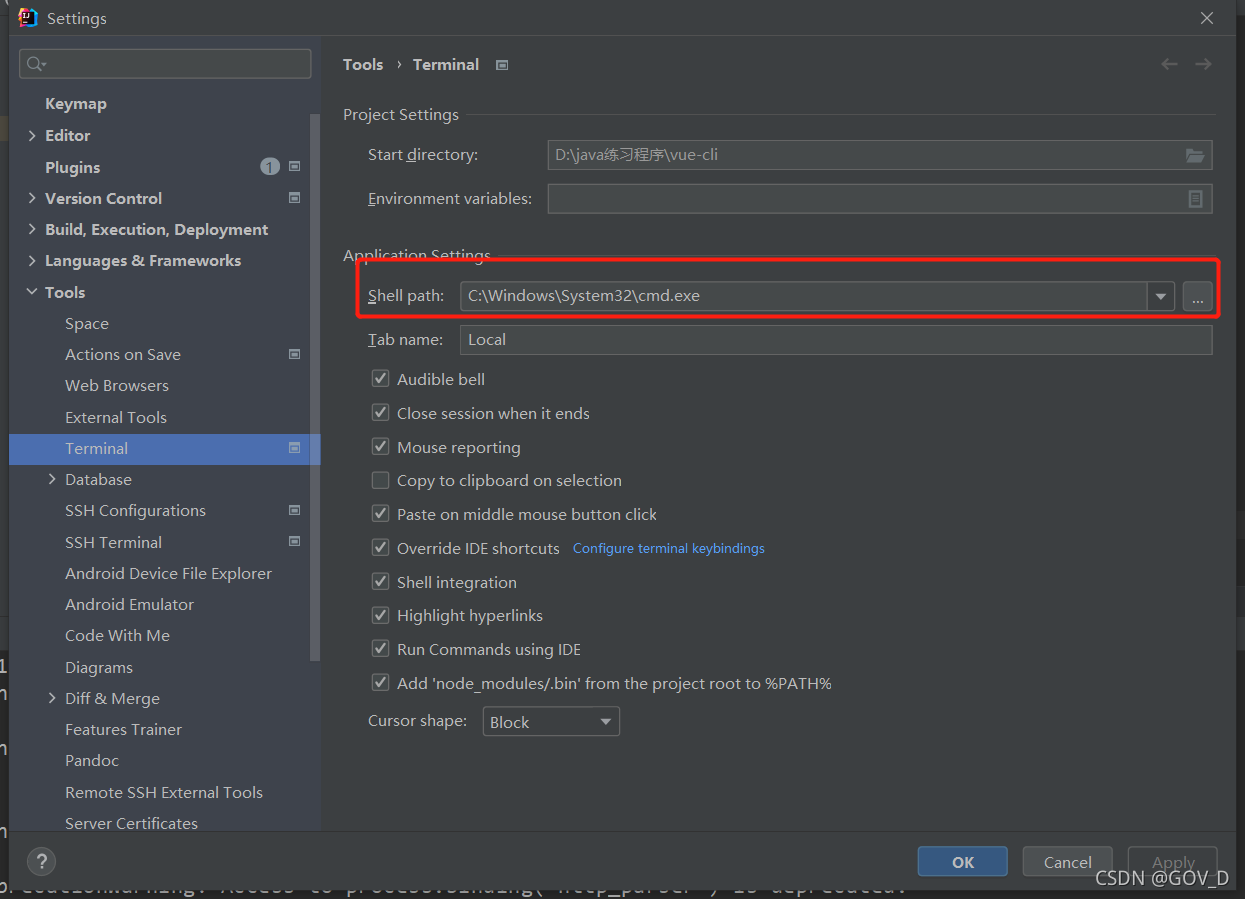Click the forward navigation arrow
Screen dimensions: 1245x899
pos(1203,64)
